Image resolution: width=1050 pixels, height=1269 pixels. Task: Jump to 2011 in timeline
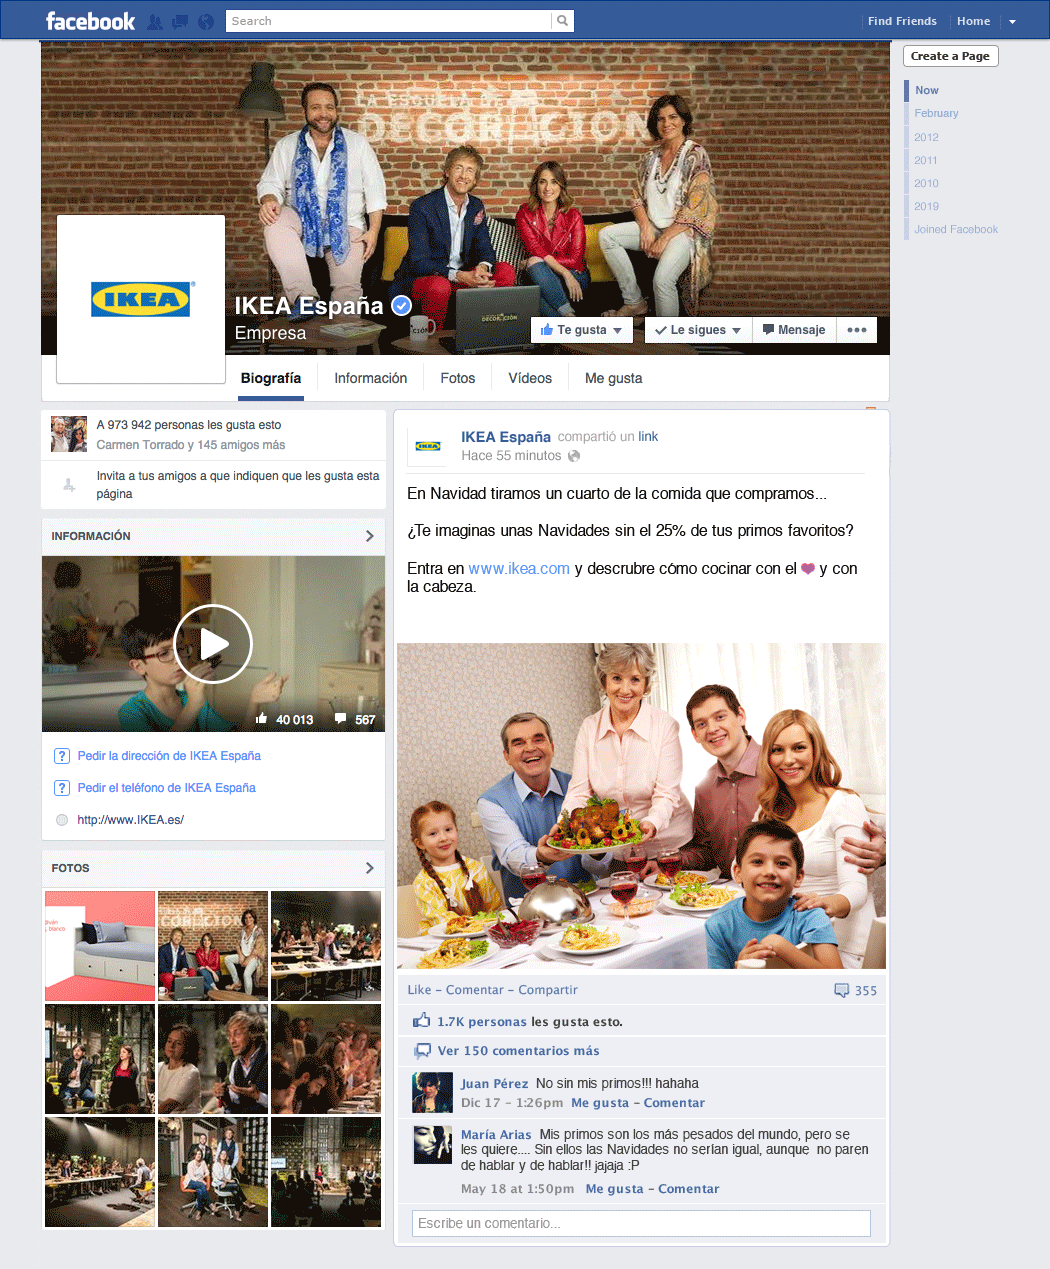(926, 160)
